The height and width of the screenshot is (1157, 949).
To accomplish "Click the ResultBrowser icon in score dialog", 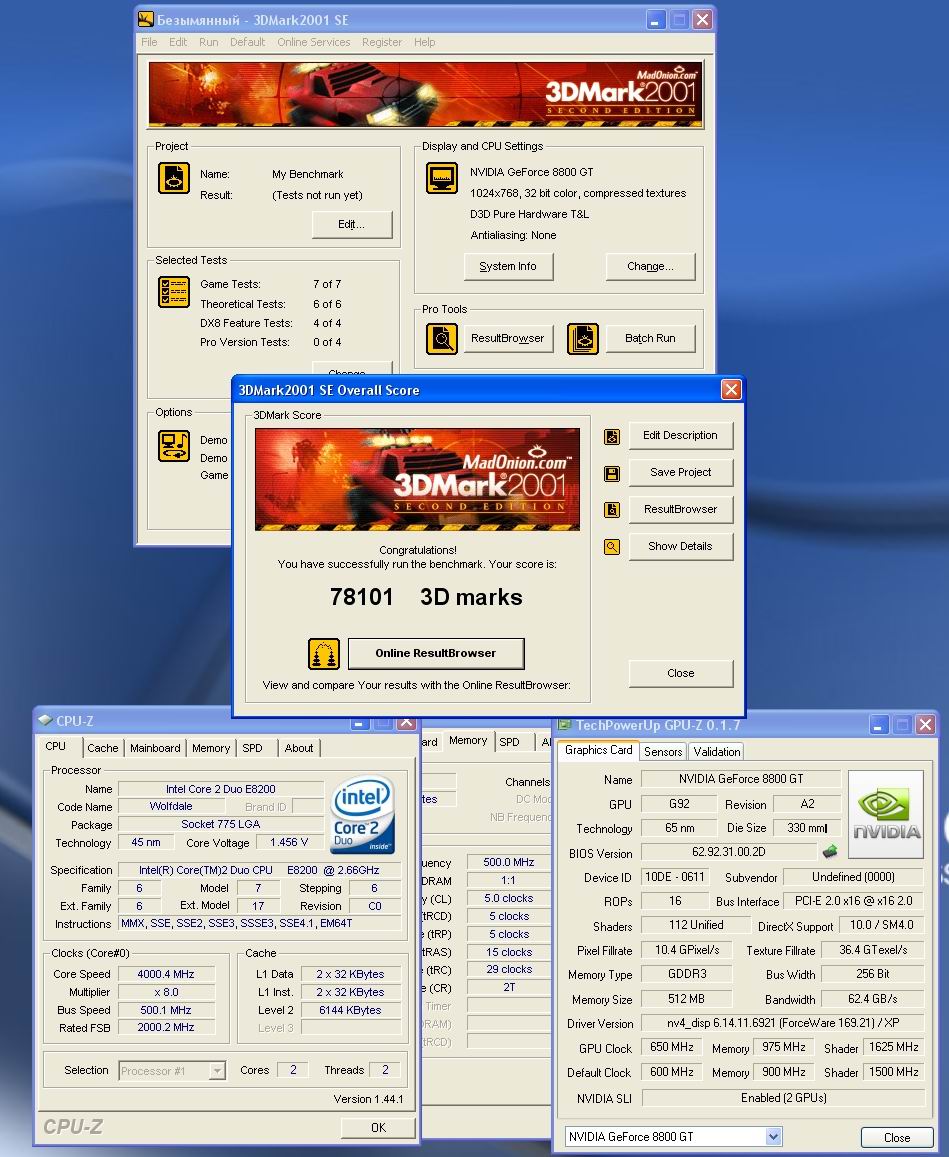I will [x=612, y=510].
